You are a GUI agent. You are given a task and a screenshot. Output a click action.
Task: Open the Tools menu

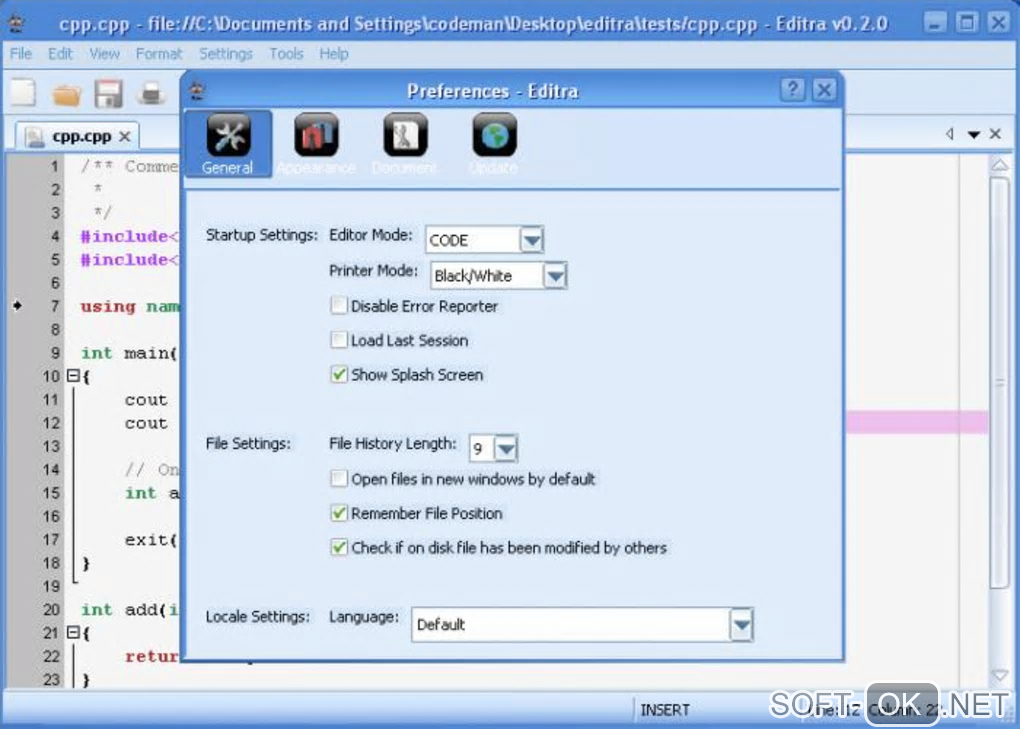click(x=286, y=53)
